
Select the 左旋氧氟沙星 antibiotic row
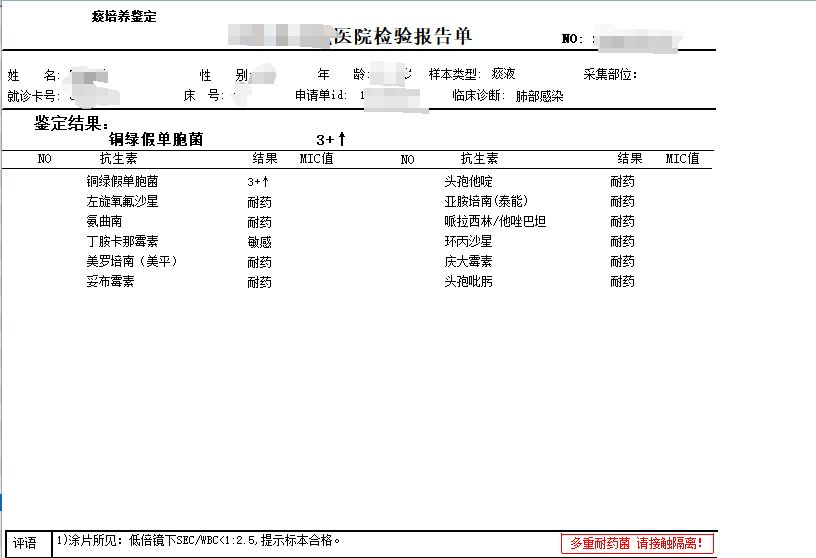[x=122, y=202]
